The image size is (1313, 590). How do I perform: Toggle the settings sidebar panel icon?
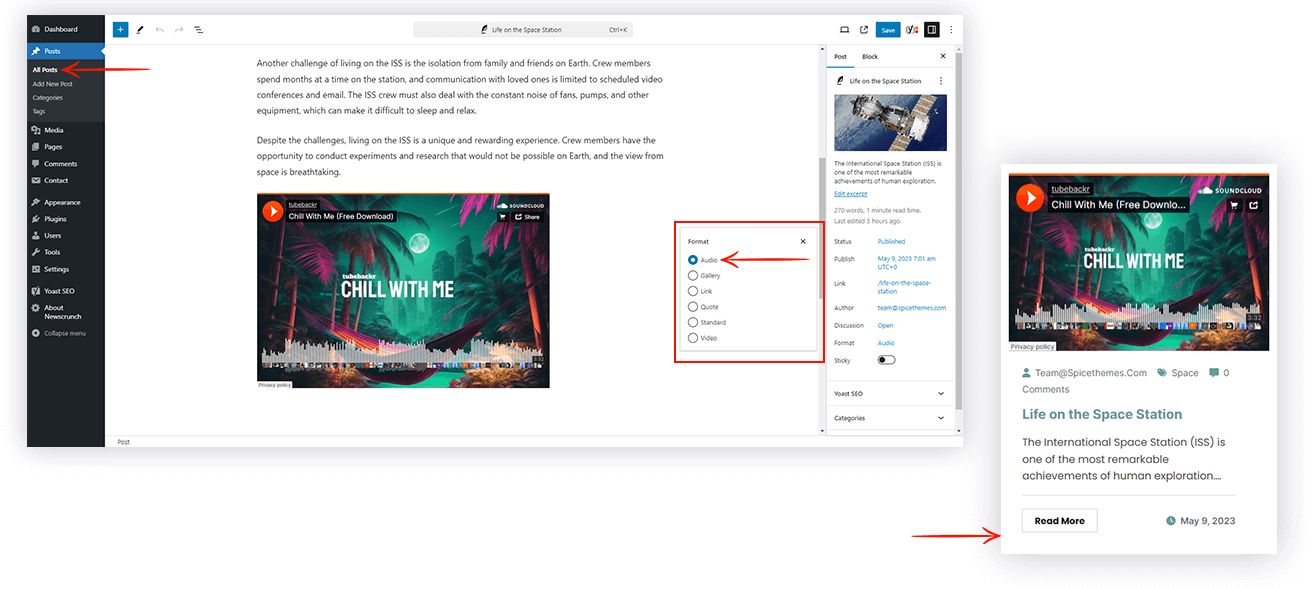coord(932,30)
